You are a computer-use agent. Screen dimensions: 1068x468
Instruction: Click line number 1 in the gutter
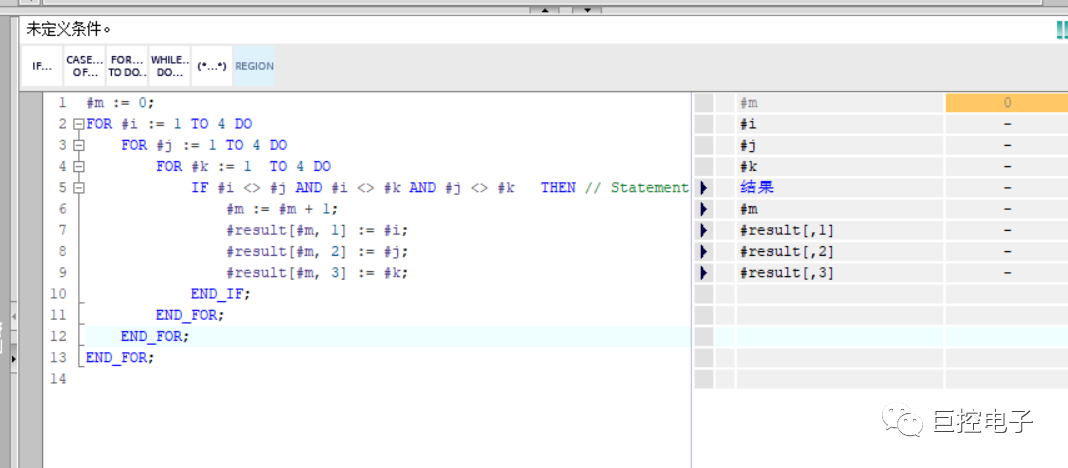pyautogui.click(x=62, y=103)
